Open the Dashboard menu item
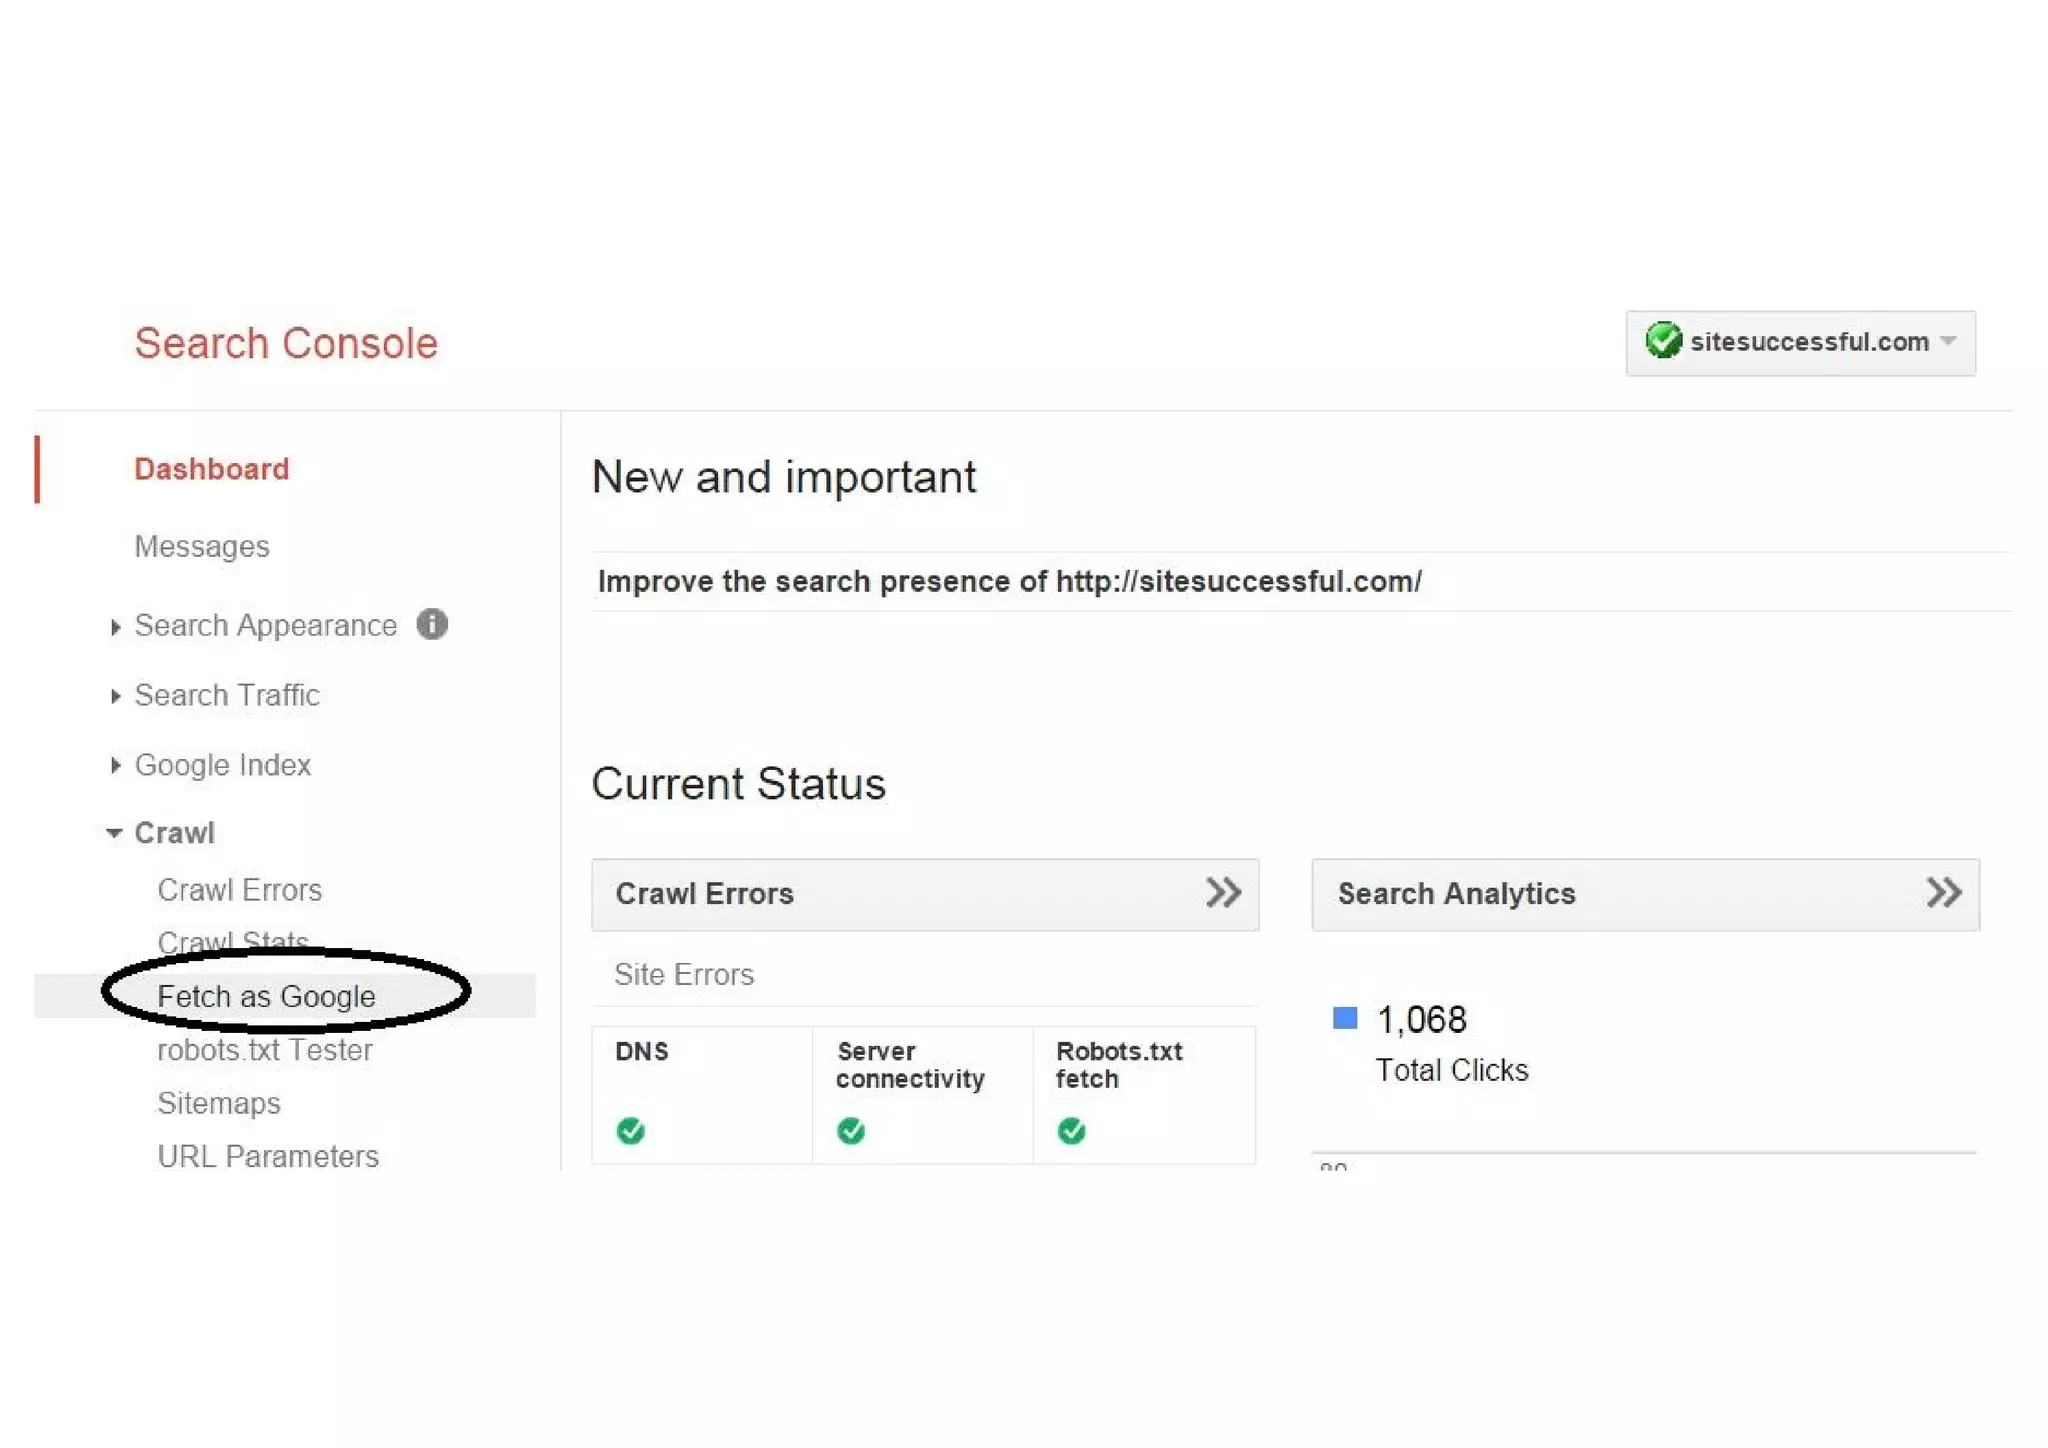2048x1448 pixels. point(211,469)
